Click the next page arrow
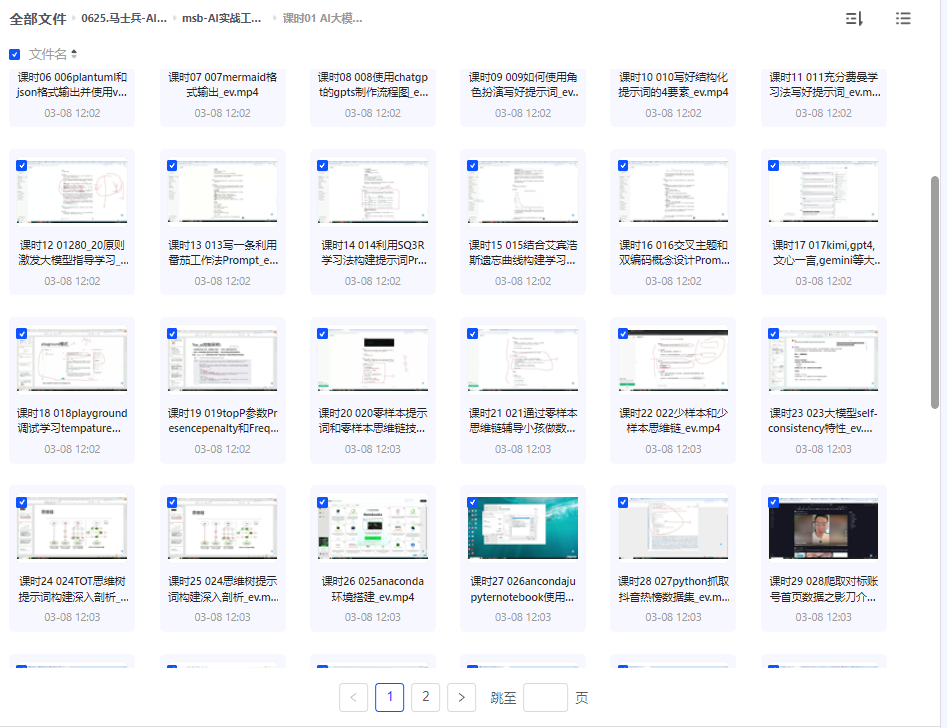The height and width of the screenshot is (728, 947). coord(461,697)
